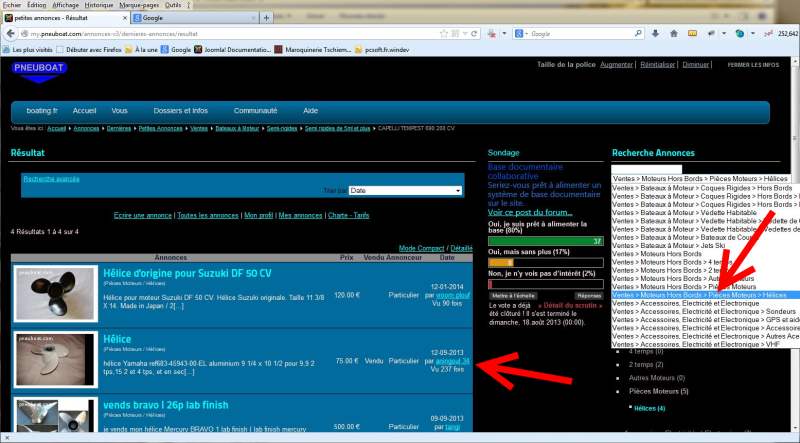The image size is (800, 443).
Task: Open the Les plus visités bookmark
Action: coord(32,49)
